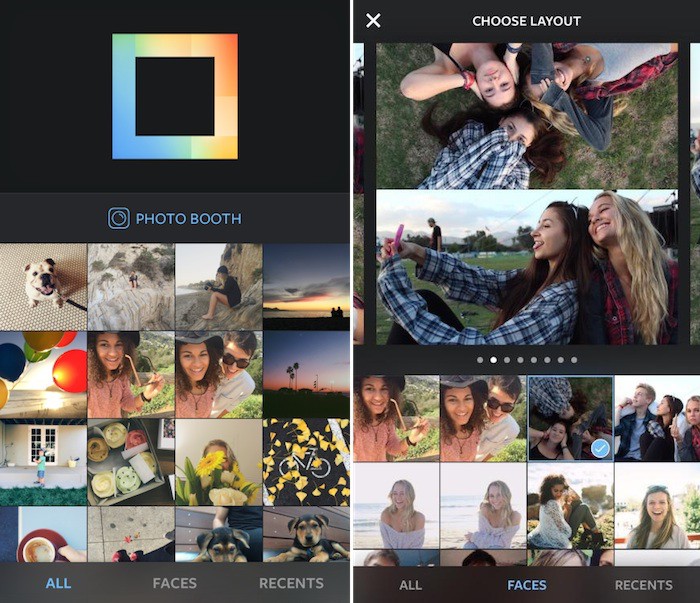Switch to RECENTS tab on left screen
The width and height of the screenshot is (700, 603).
coord(292,583)
